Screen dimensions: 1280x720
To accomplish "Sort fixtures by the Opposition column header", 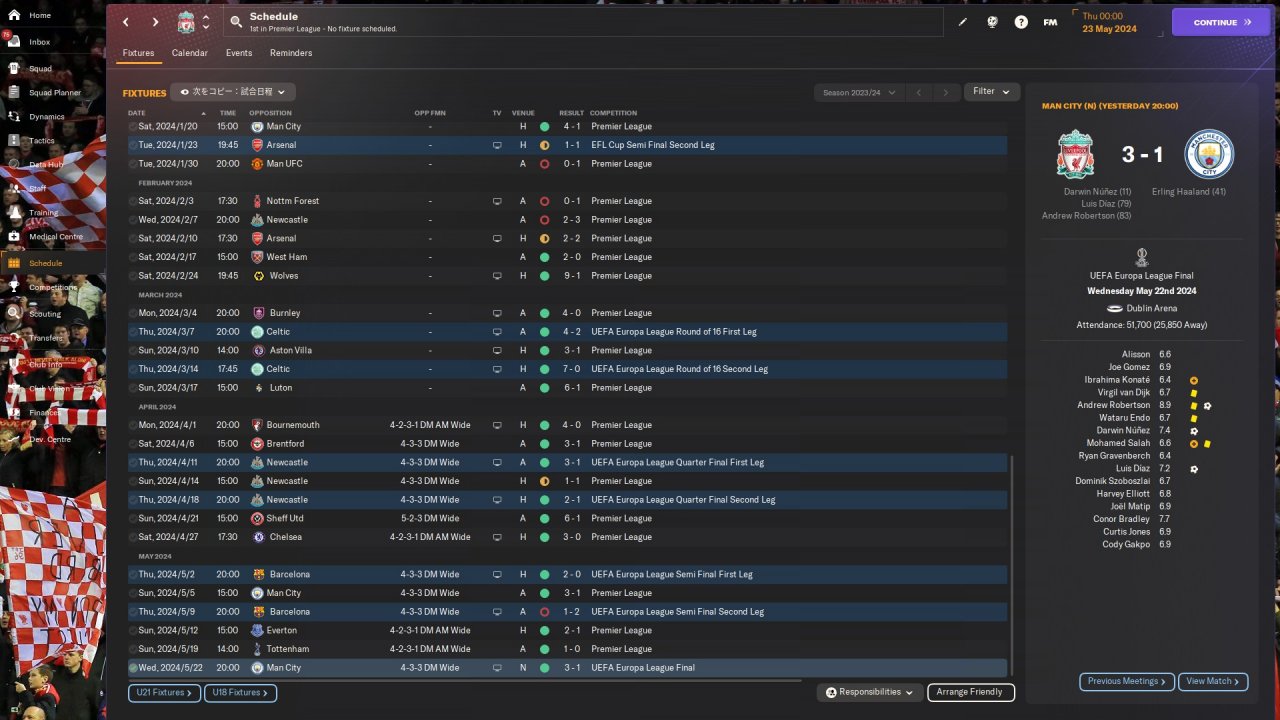I will (x=270, y=113).
